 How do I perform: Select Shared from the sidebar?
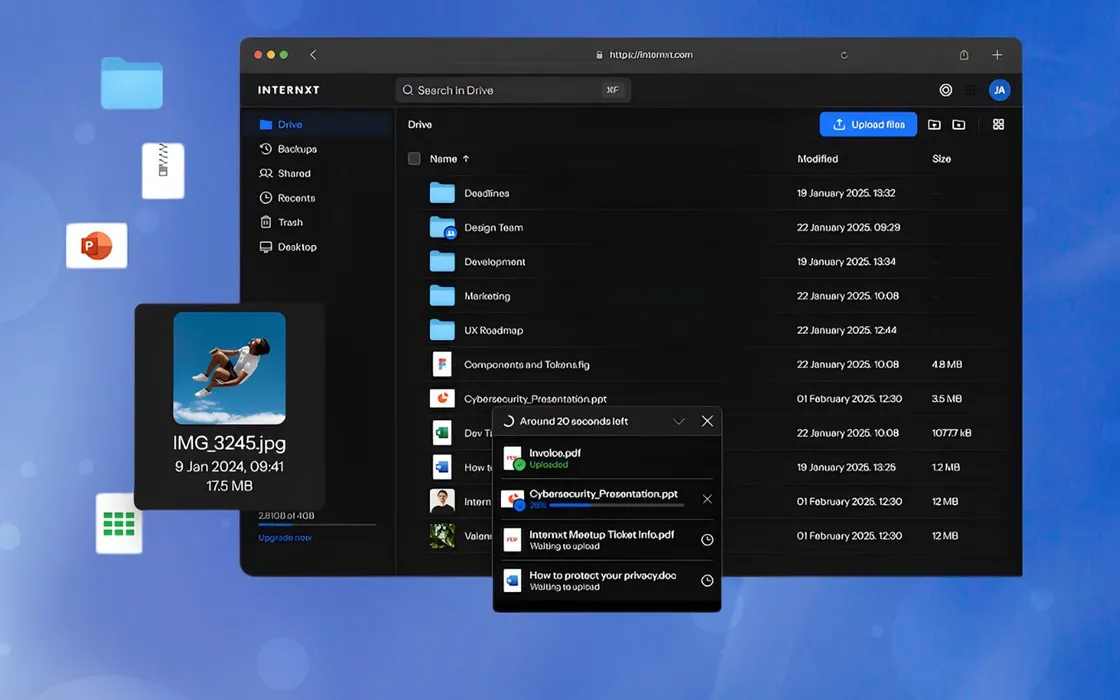pos(292,172)
